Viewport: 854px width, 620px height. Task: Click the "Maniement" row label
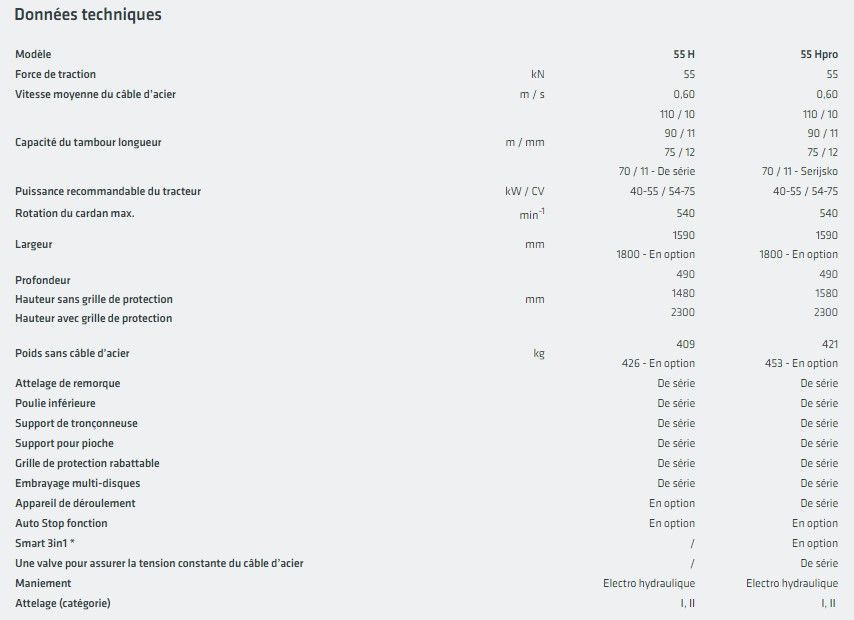pyautogui.click(x=43, y=583)
